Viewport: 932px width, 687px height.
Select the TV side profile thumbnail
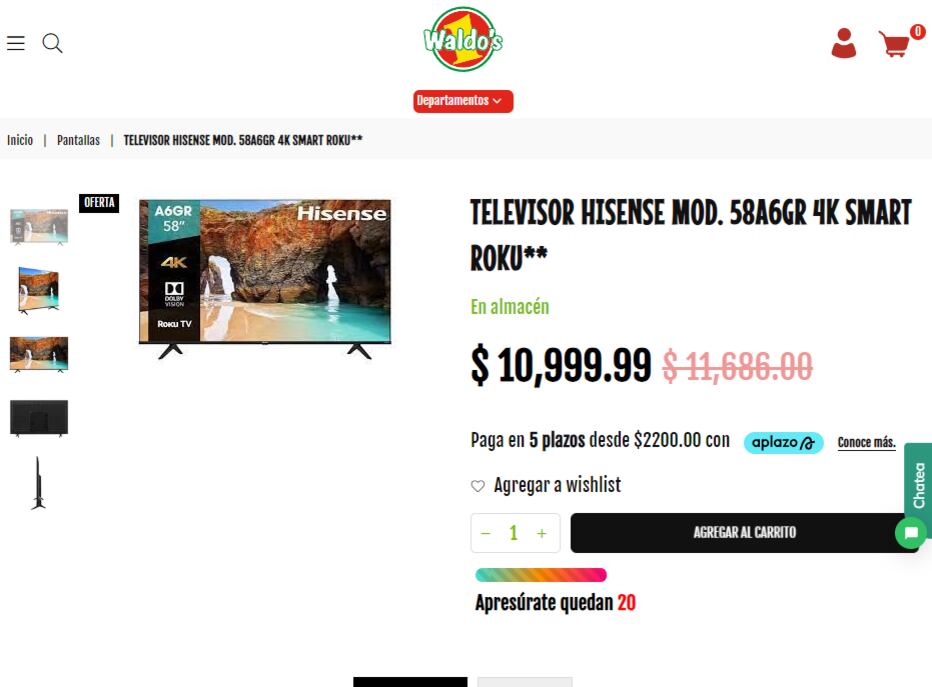point(39,483)
